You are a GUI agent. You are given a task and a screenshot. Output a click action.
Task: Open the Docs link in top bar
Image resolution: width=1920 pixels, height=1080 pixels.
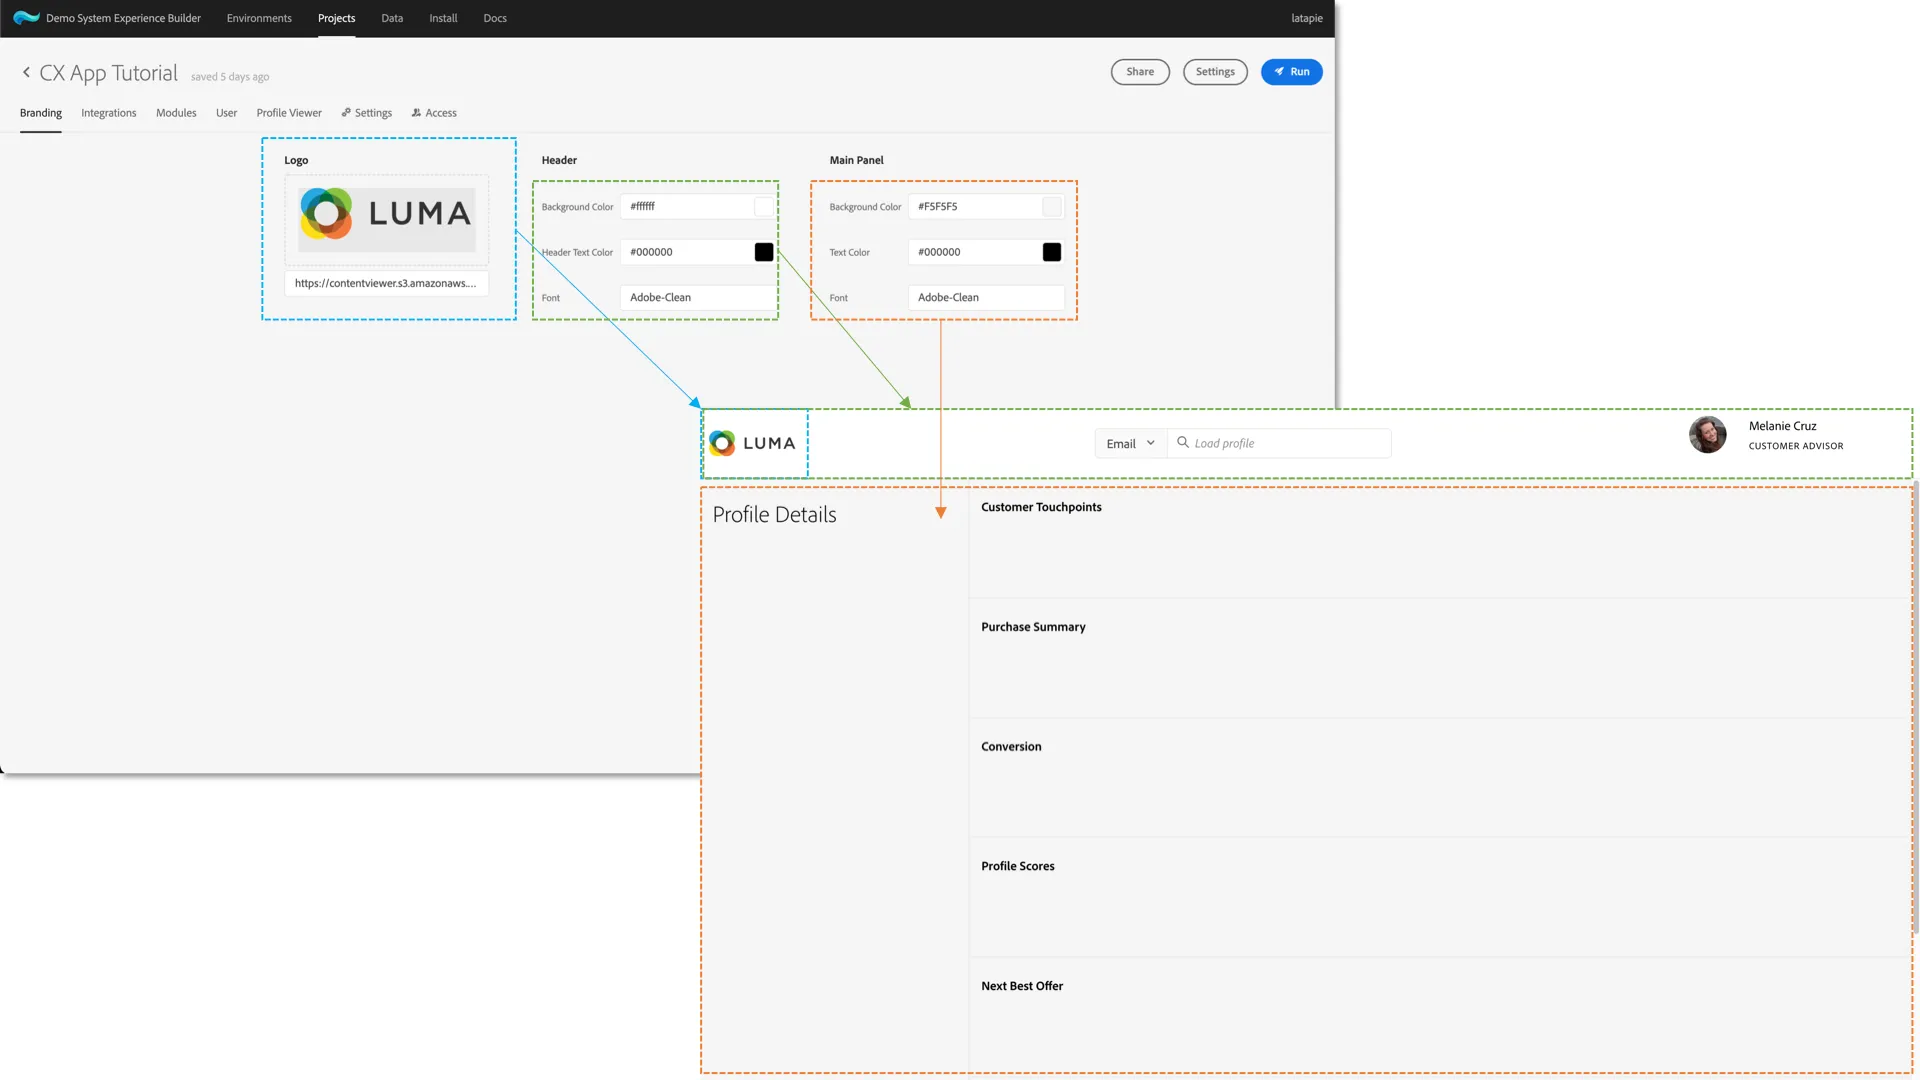495,18
